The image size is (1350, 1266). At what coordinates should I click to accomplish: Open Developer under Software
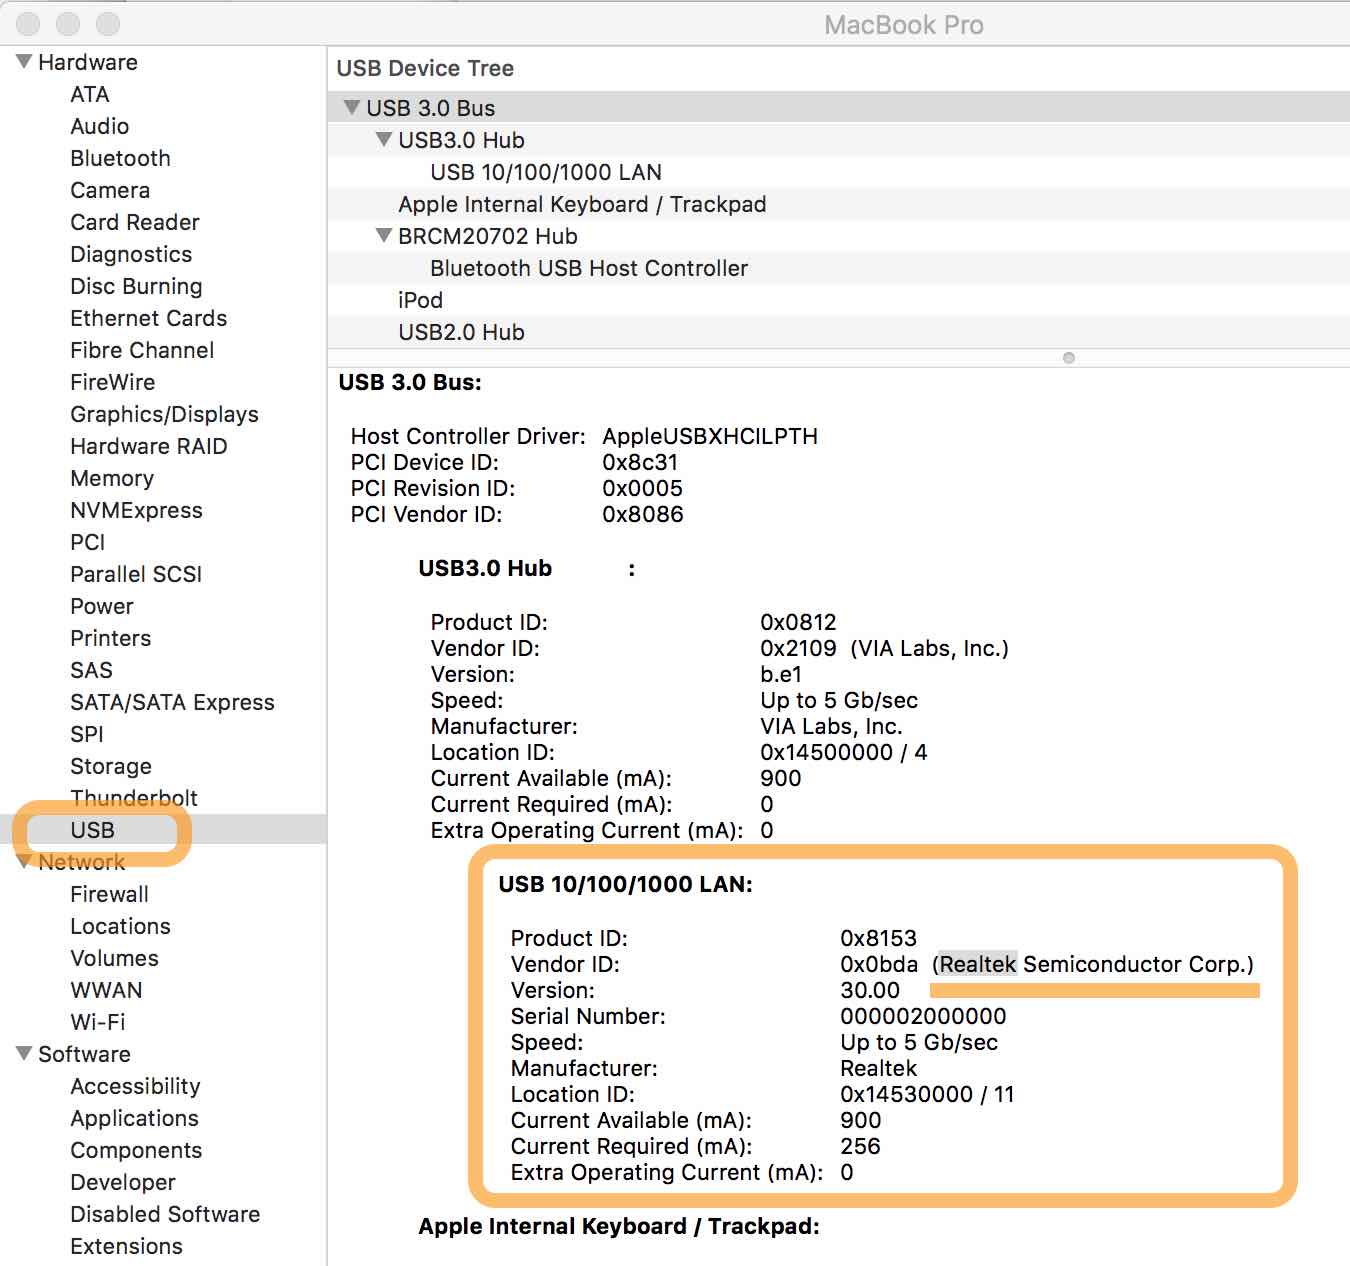[122, 1182]
